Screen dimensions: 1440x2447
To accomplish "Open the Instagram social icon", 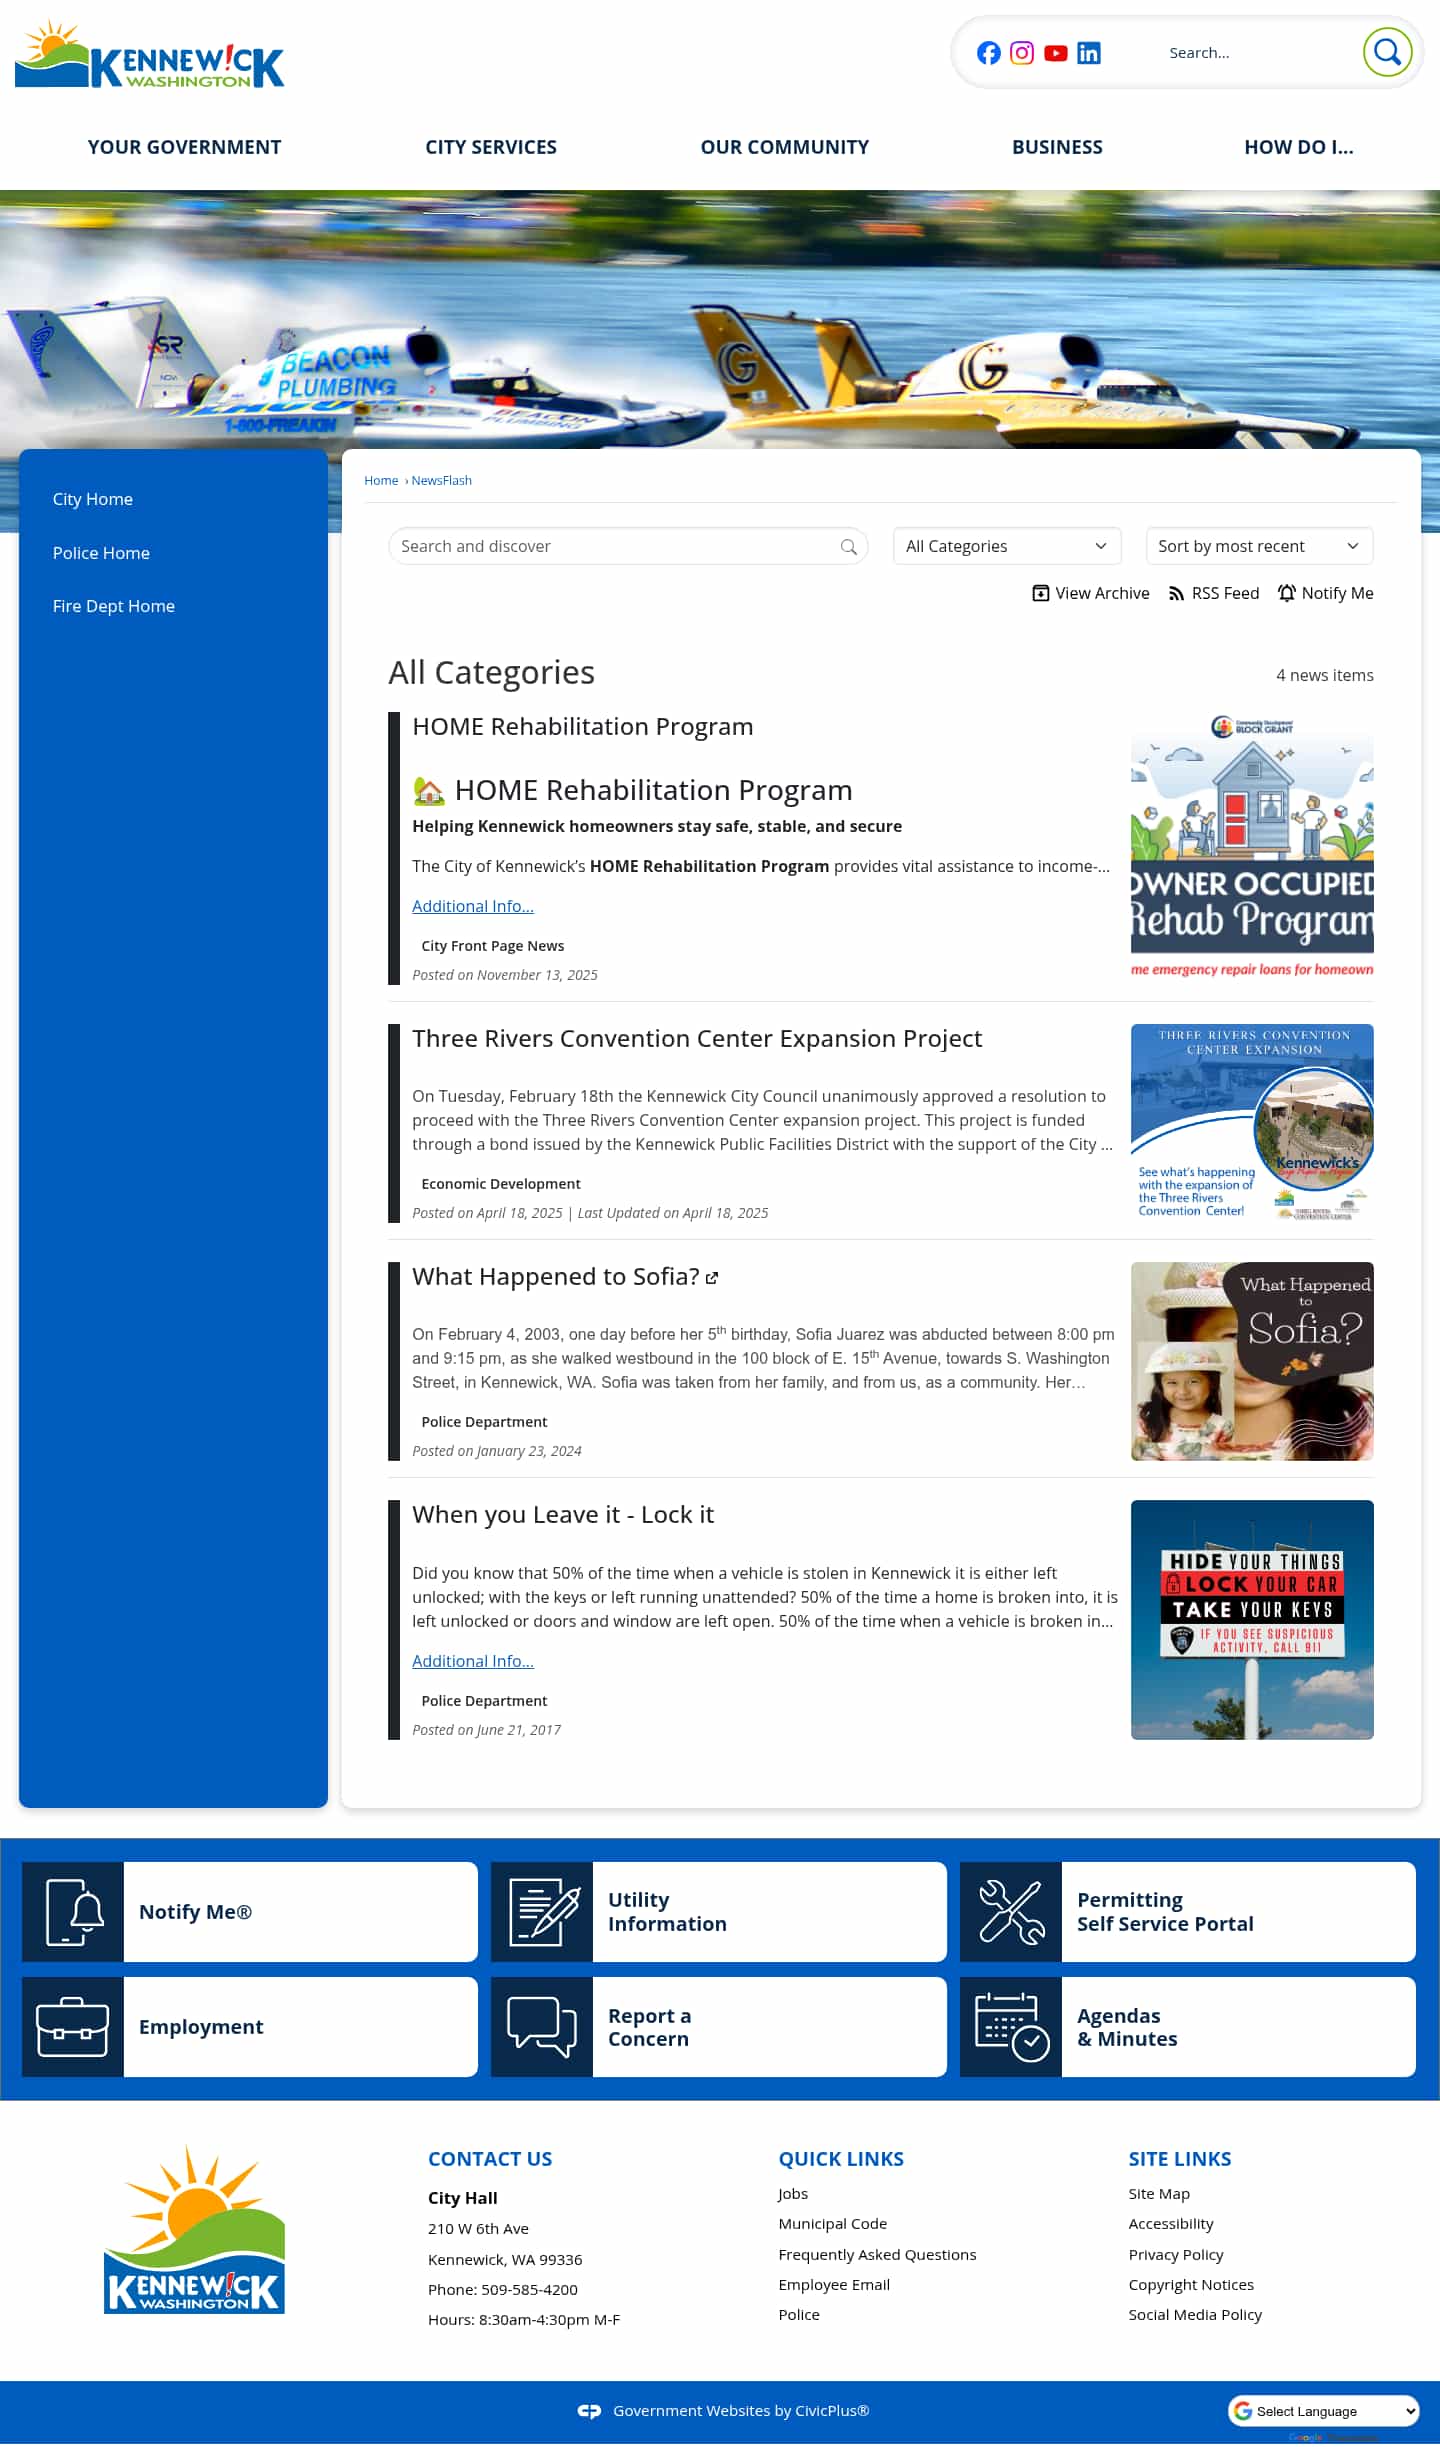I will click(x=1021, y=53).
